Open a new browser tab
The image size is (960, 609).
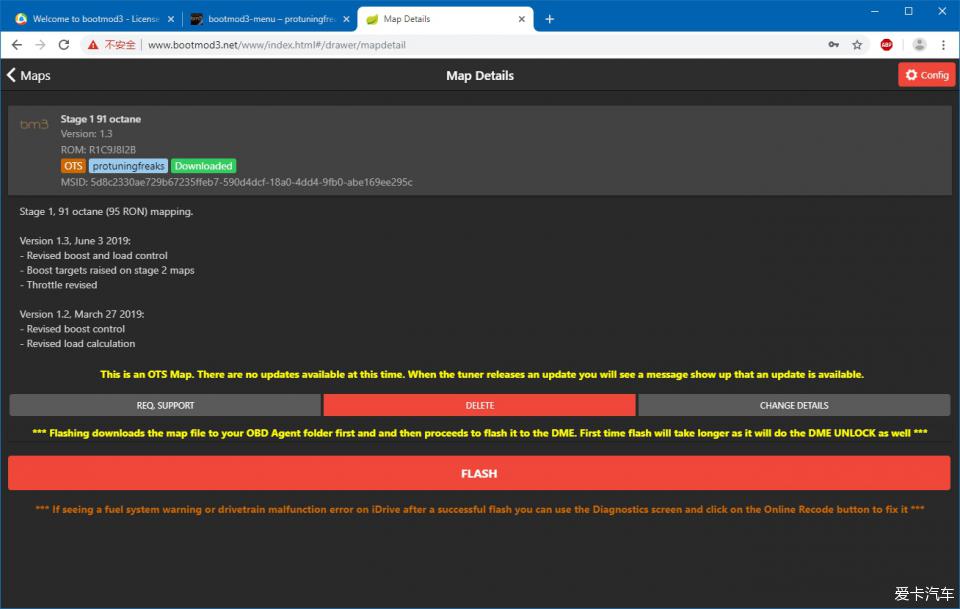(x=549, y=19)
